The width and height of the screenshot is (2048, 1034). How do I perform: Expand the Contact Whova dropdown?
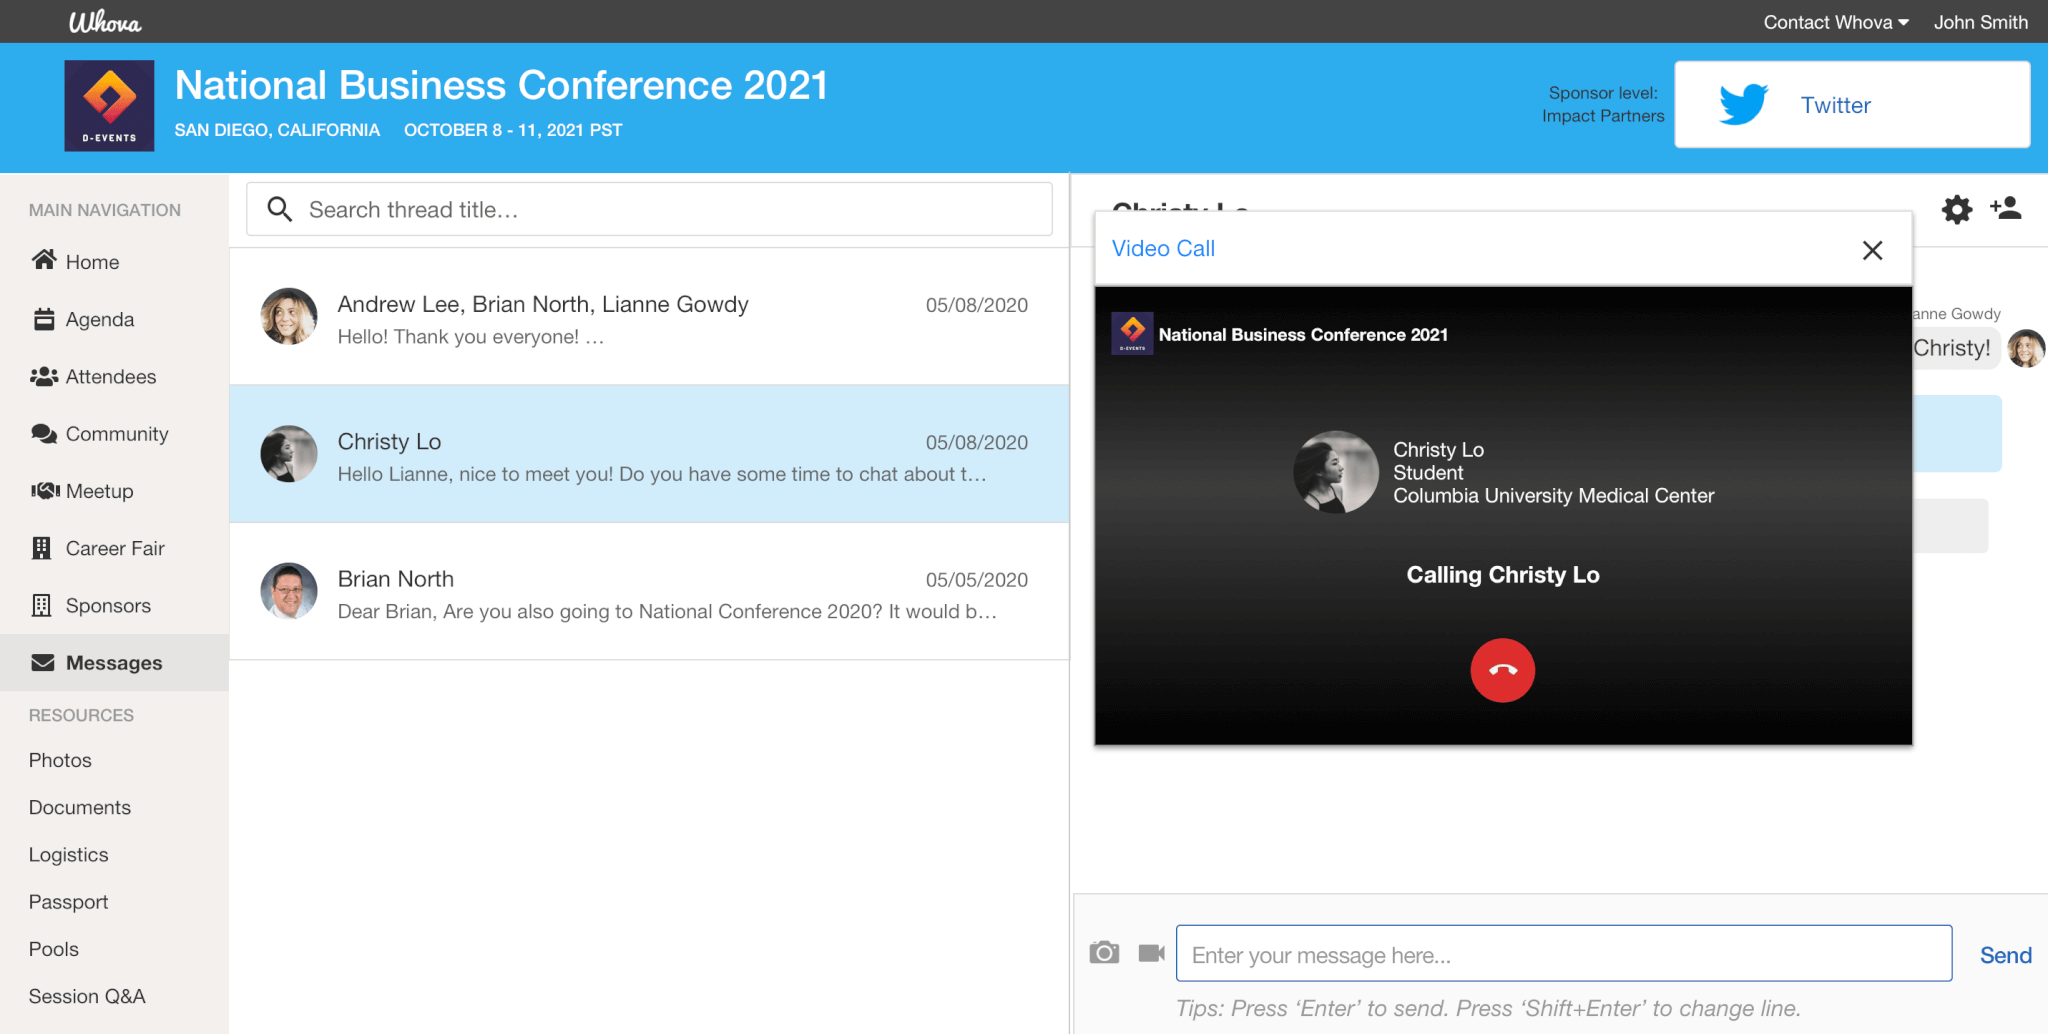(1835, 22)
